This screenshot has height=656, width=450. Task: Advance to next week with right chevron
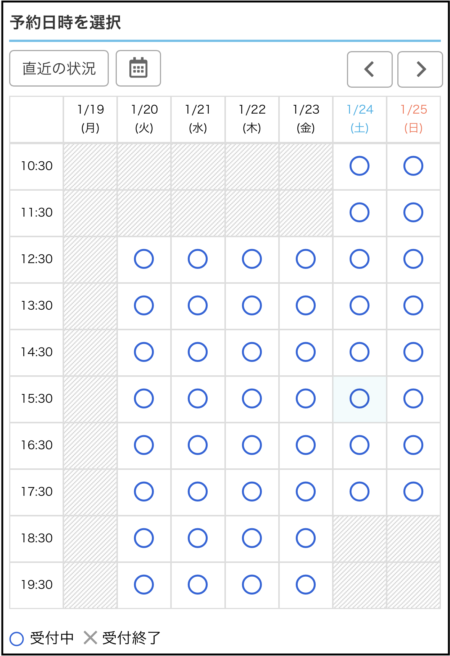coord(420,69)
